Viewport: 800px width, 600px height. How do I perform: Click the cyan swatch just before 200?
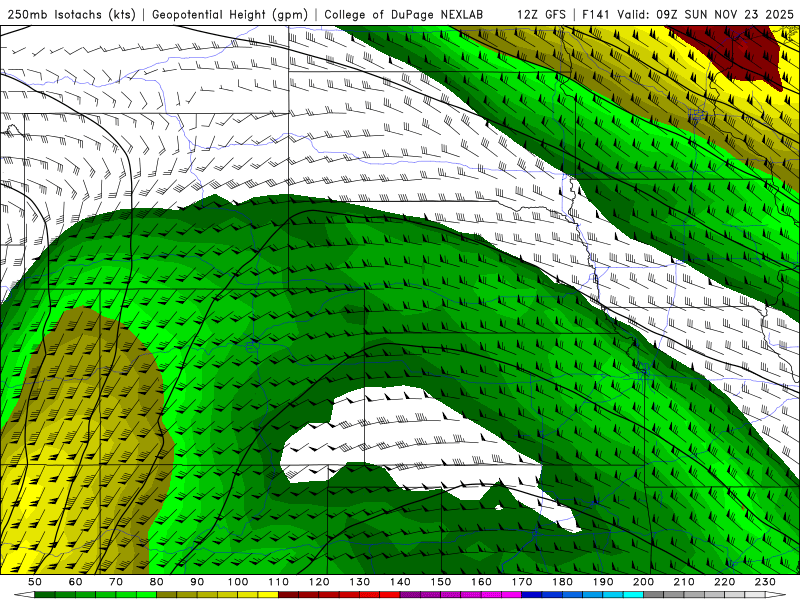point(633,595)
